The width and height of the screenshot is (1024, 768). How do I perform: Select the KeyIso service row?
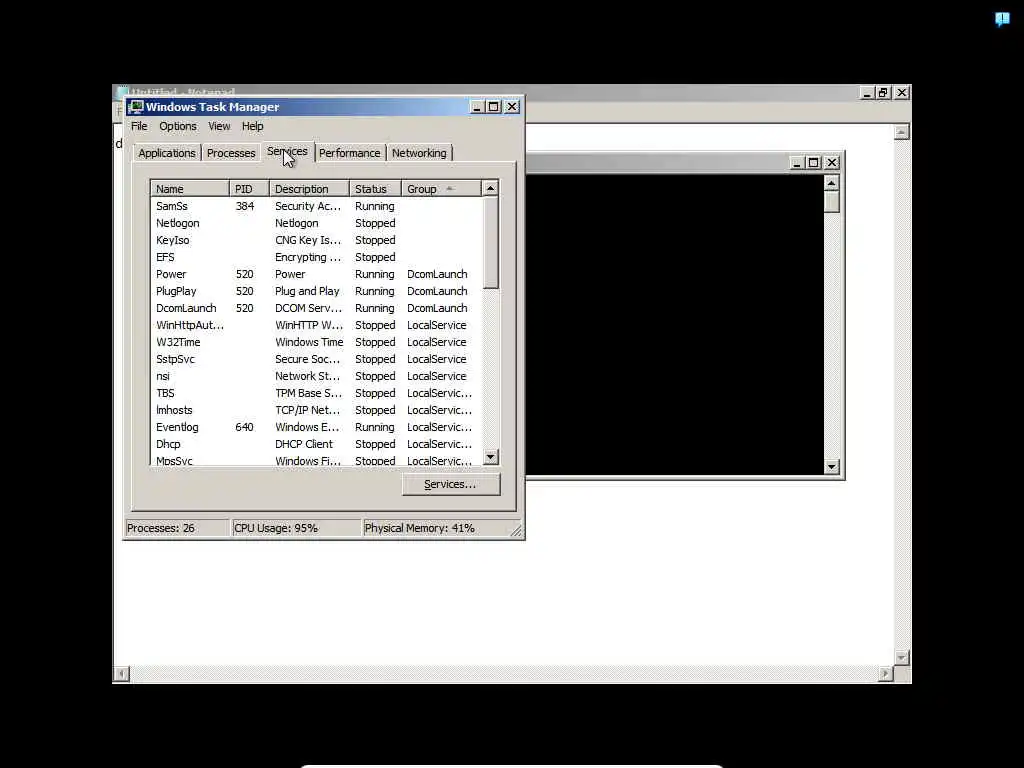coord(316,240)
